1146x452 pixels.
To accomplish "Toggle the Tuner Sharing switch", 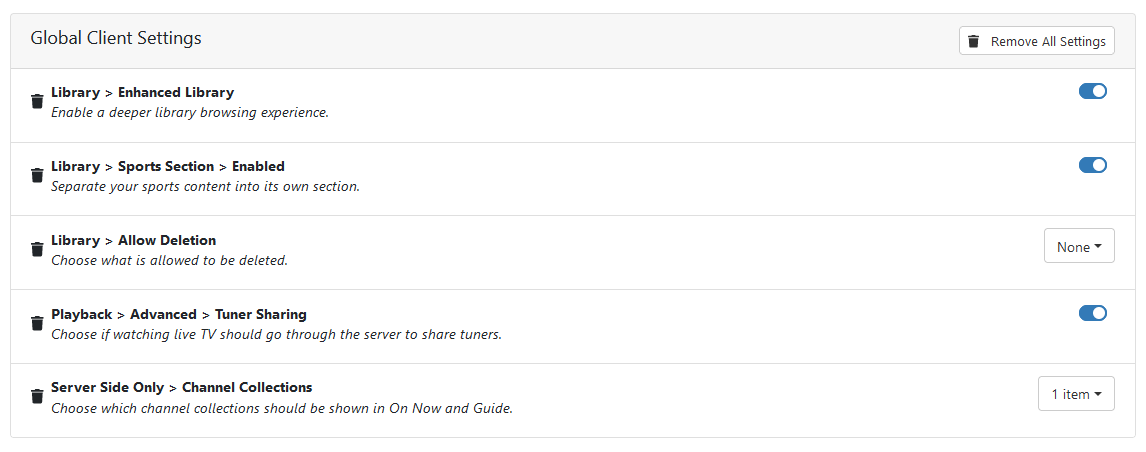I will [x=1092, y=313].
